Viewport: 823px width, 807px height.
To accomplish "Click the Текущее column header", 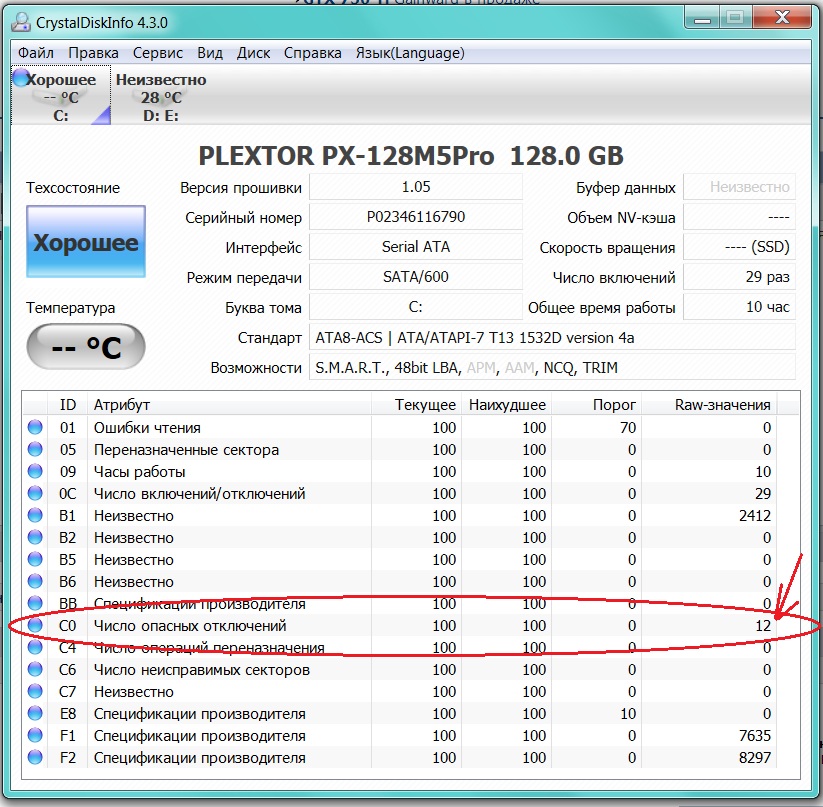I will 416,405.
